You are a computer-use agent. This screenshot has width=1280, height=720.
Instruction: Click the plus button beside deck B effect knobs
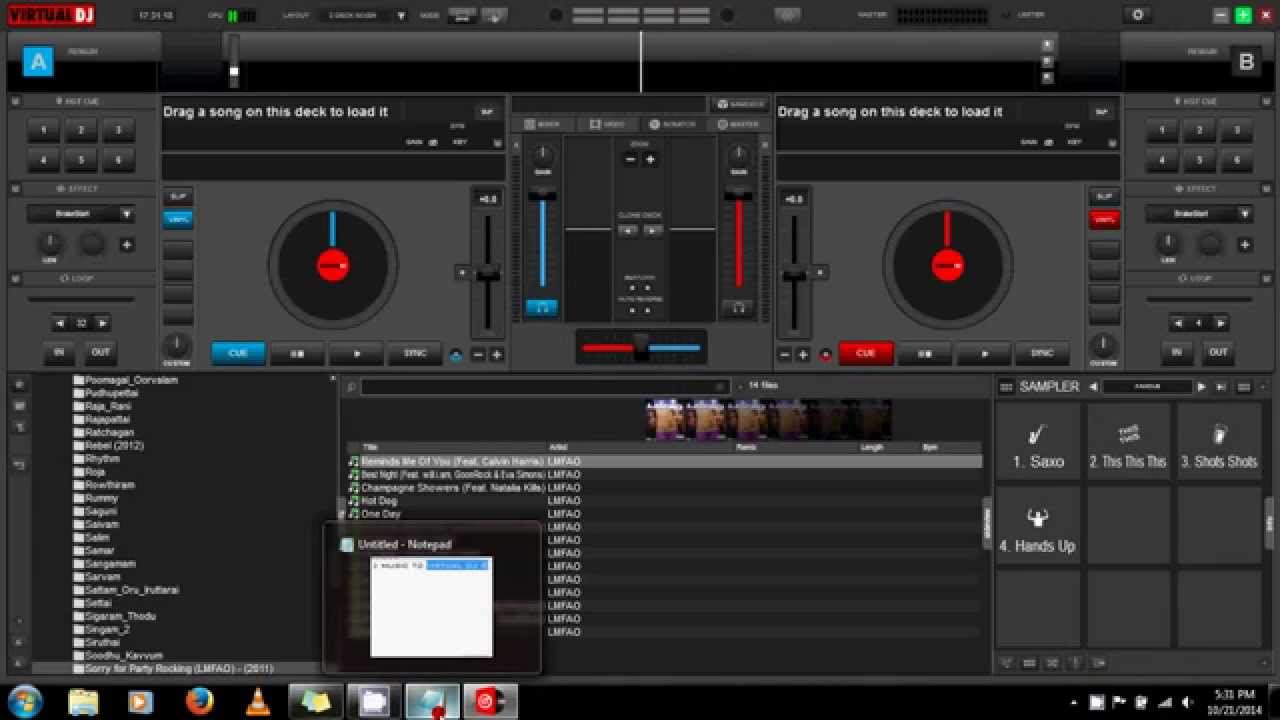point(1245,244)
